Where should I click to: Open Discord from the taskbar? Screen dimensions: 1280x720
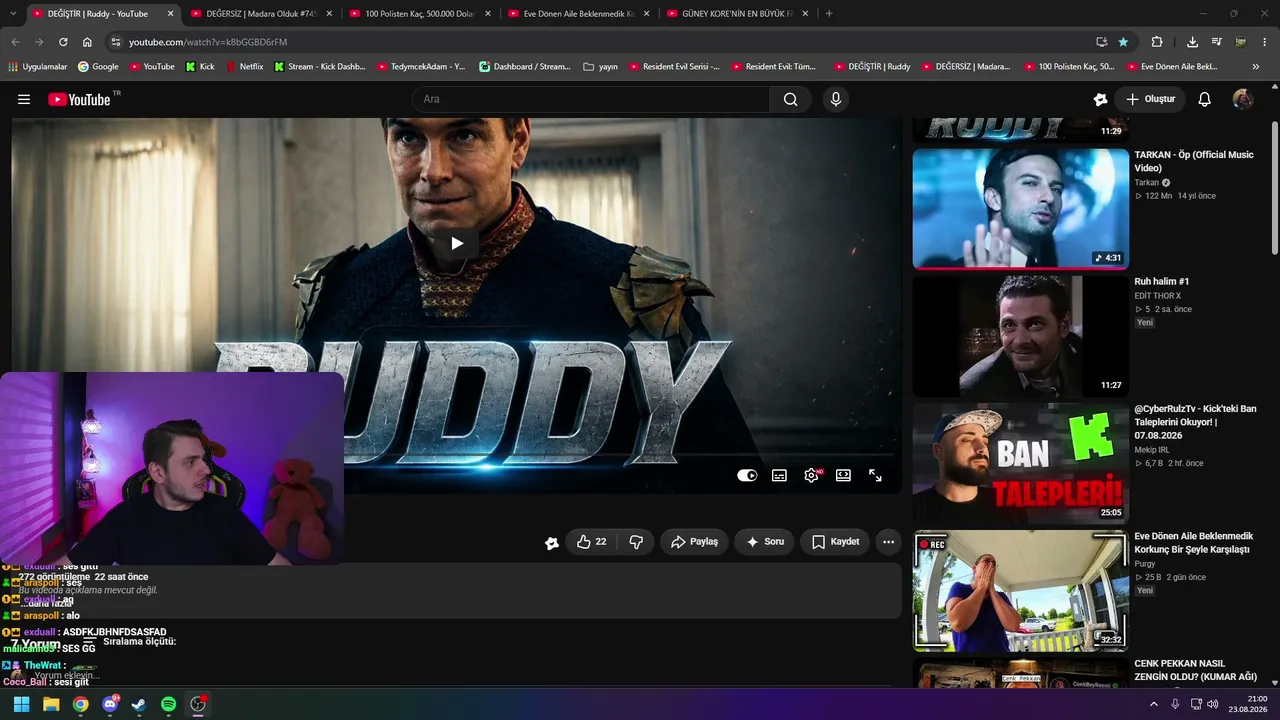click(x=110, y=704)
